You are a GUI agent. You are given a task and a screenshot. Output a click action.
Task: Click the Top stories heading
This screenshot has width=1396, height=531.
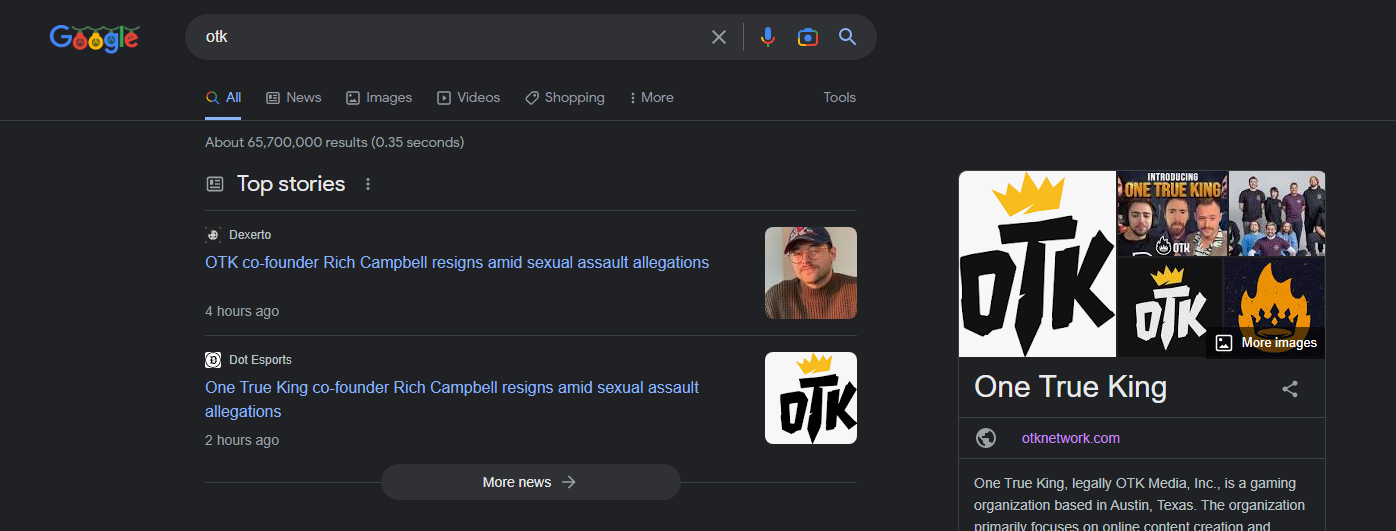[291, 184]
